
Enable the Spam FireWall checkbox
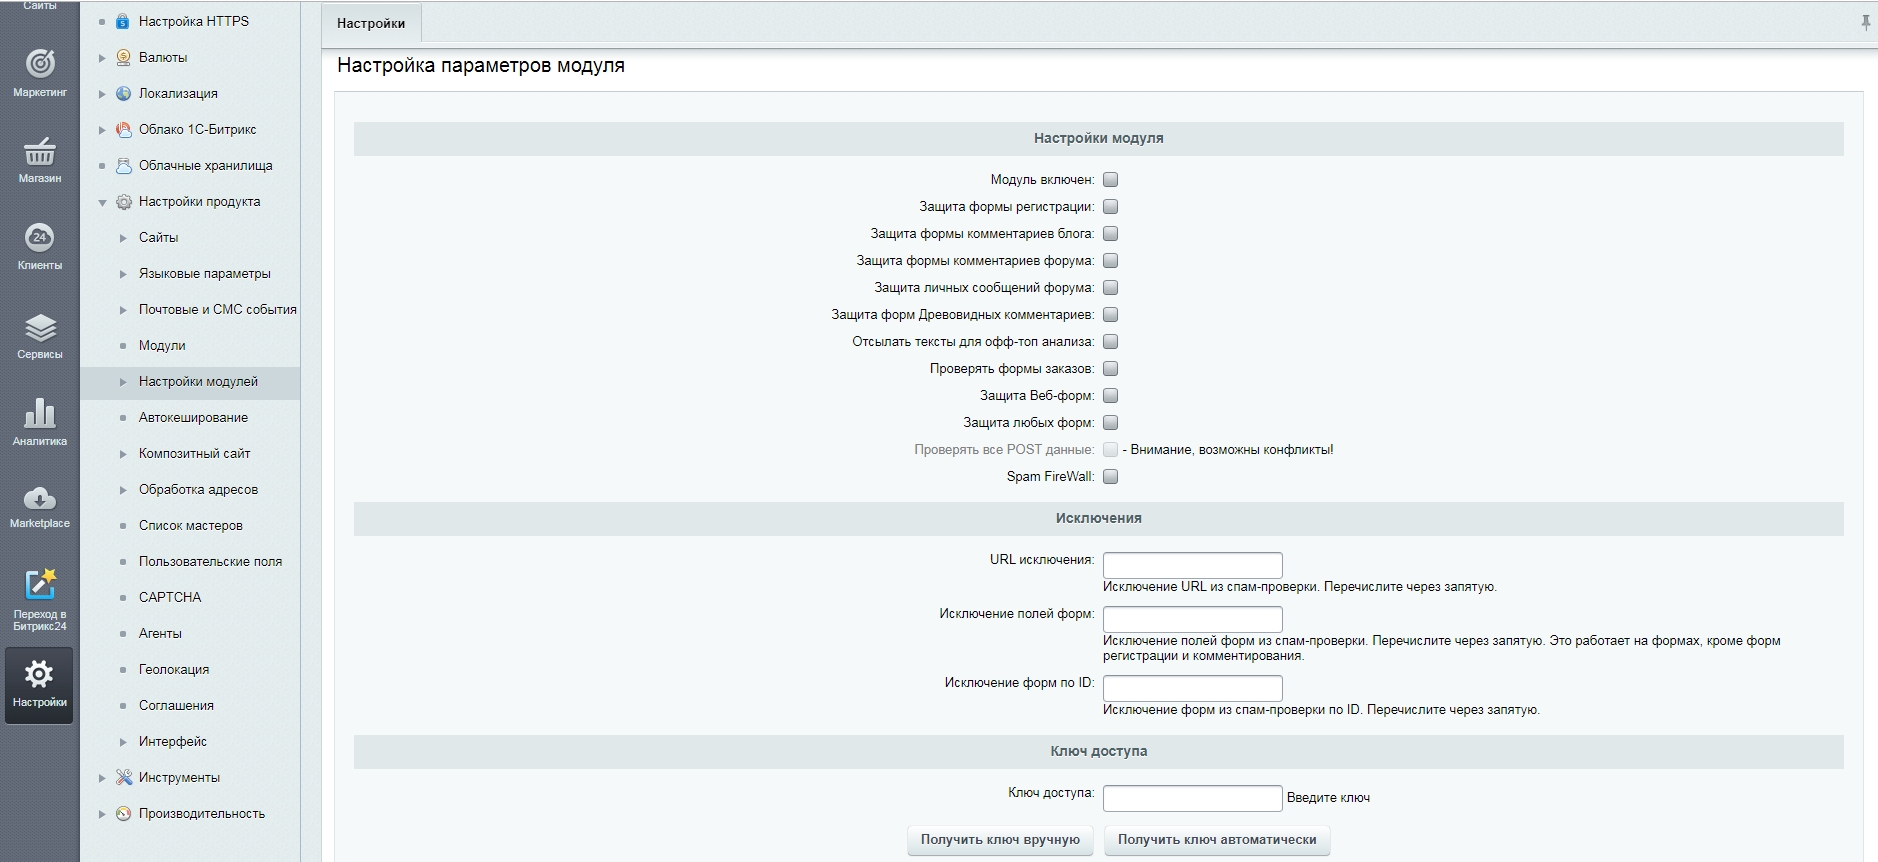point(1110,477)
